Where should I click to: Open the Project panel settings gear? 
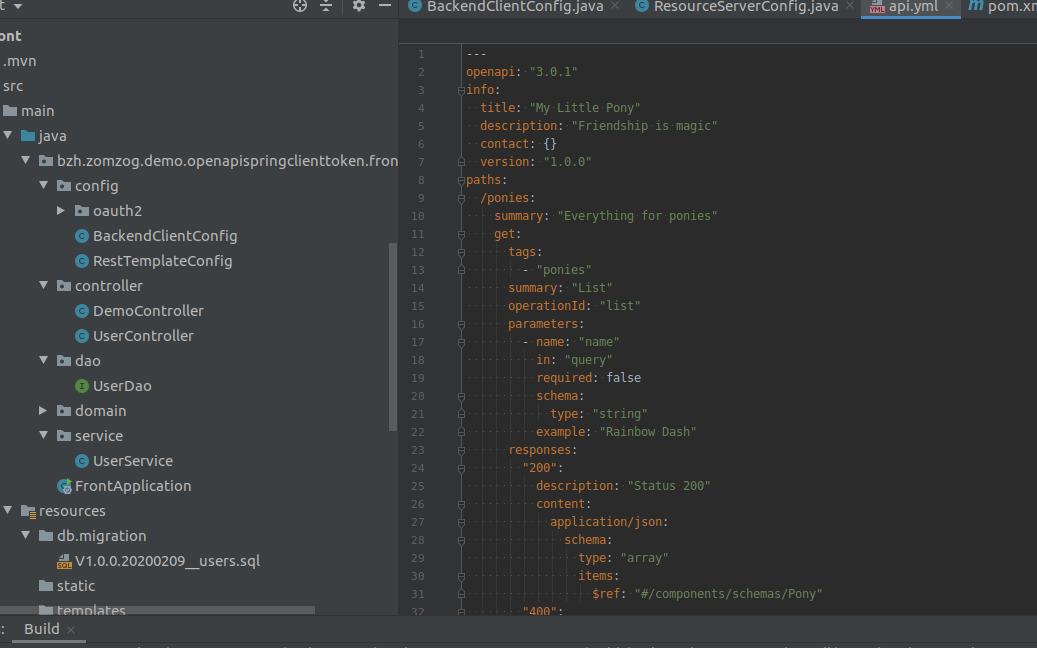coord(358,6)
